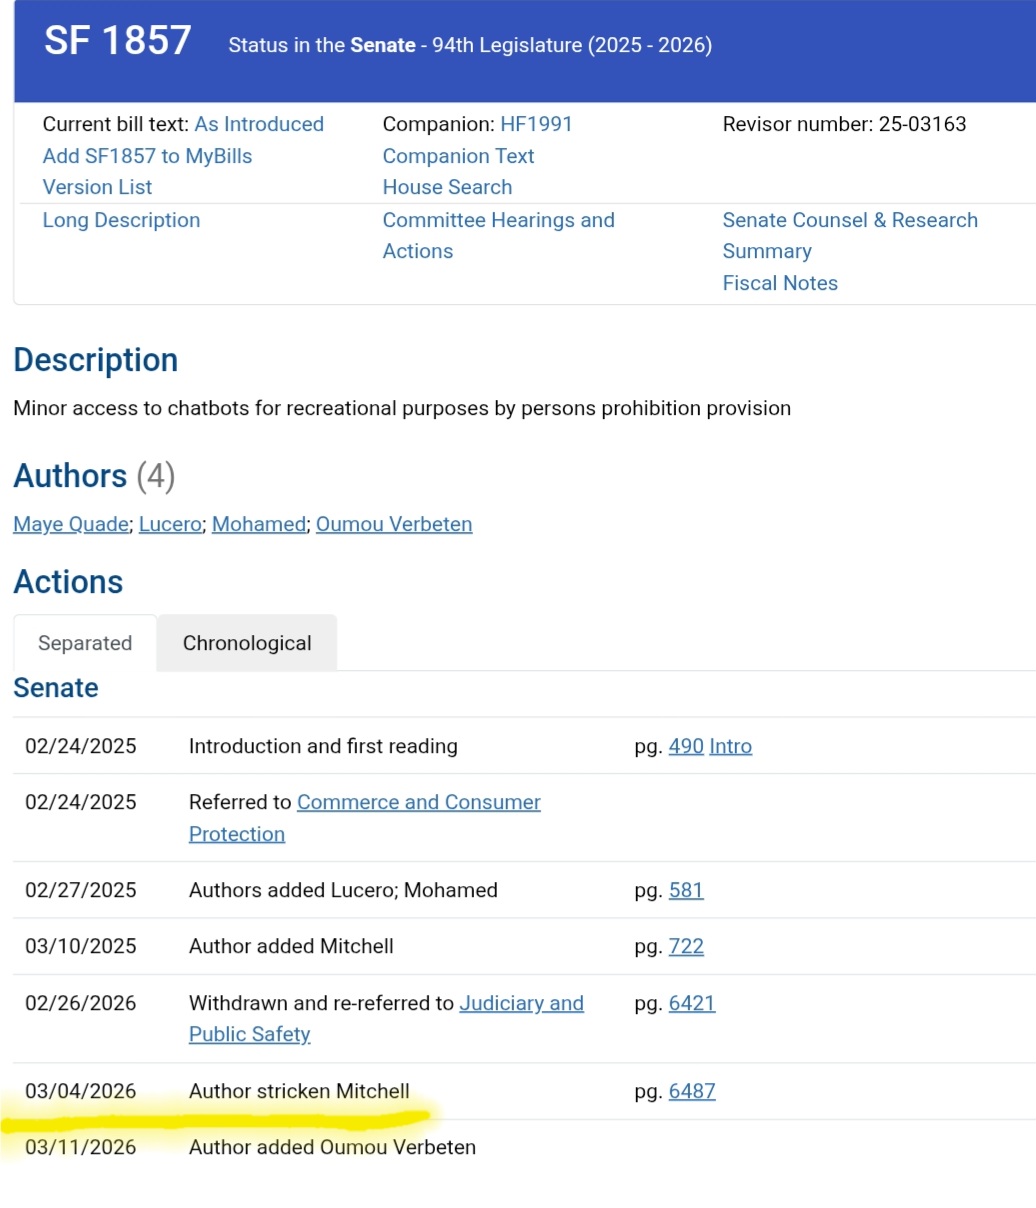Viewport: 1036px width, 1208px height.
Task: Open journal page 490 link
Action: pyautogui.click(x=686, y=746)
